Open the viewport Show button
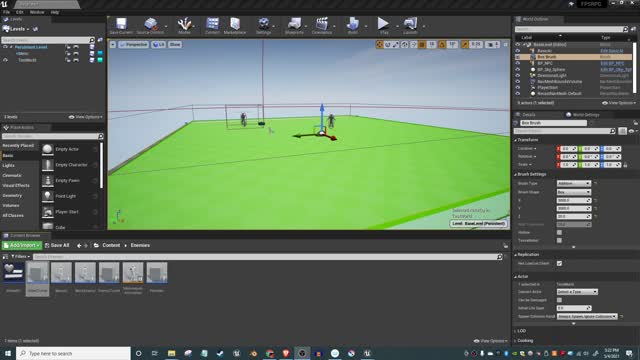Screen dimensions: 640x360 pos(175,44)
